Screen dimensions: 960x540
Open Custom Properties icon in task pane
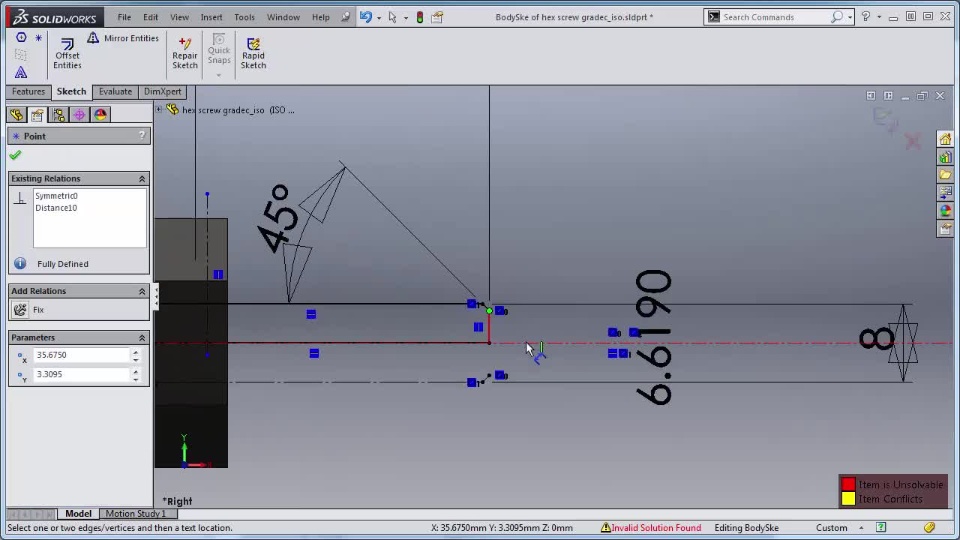point(945,229)
